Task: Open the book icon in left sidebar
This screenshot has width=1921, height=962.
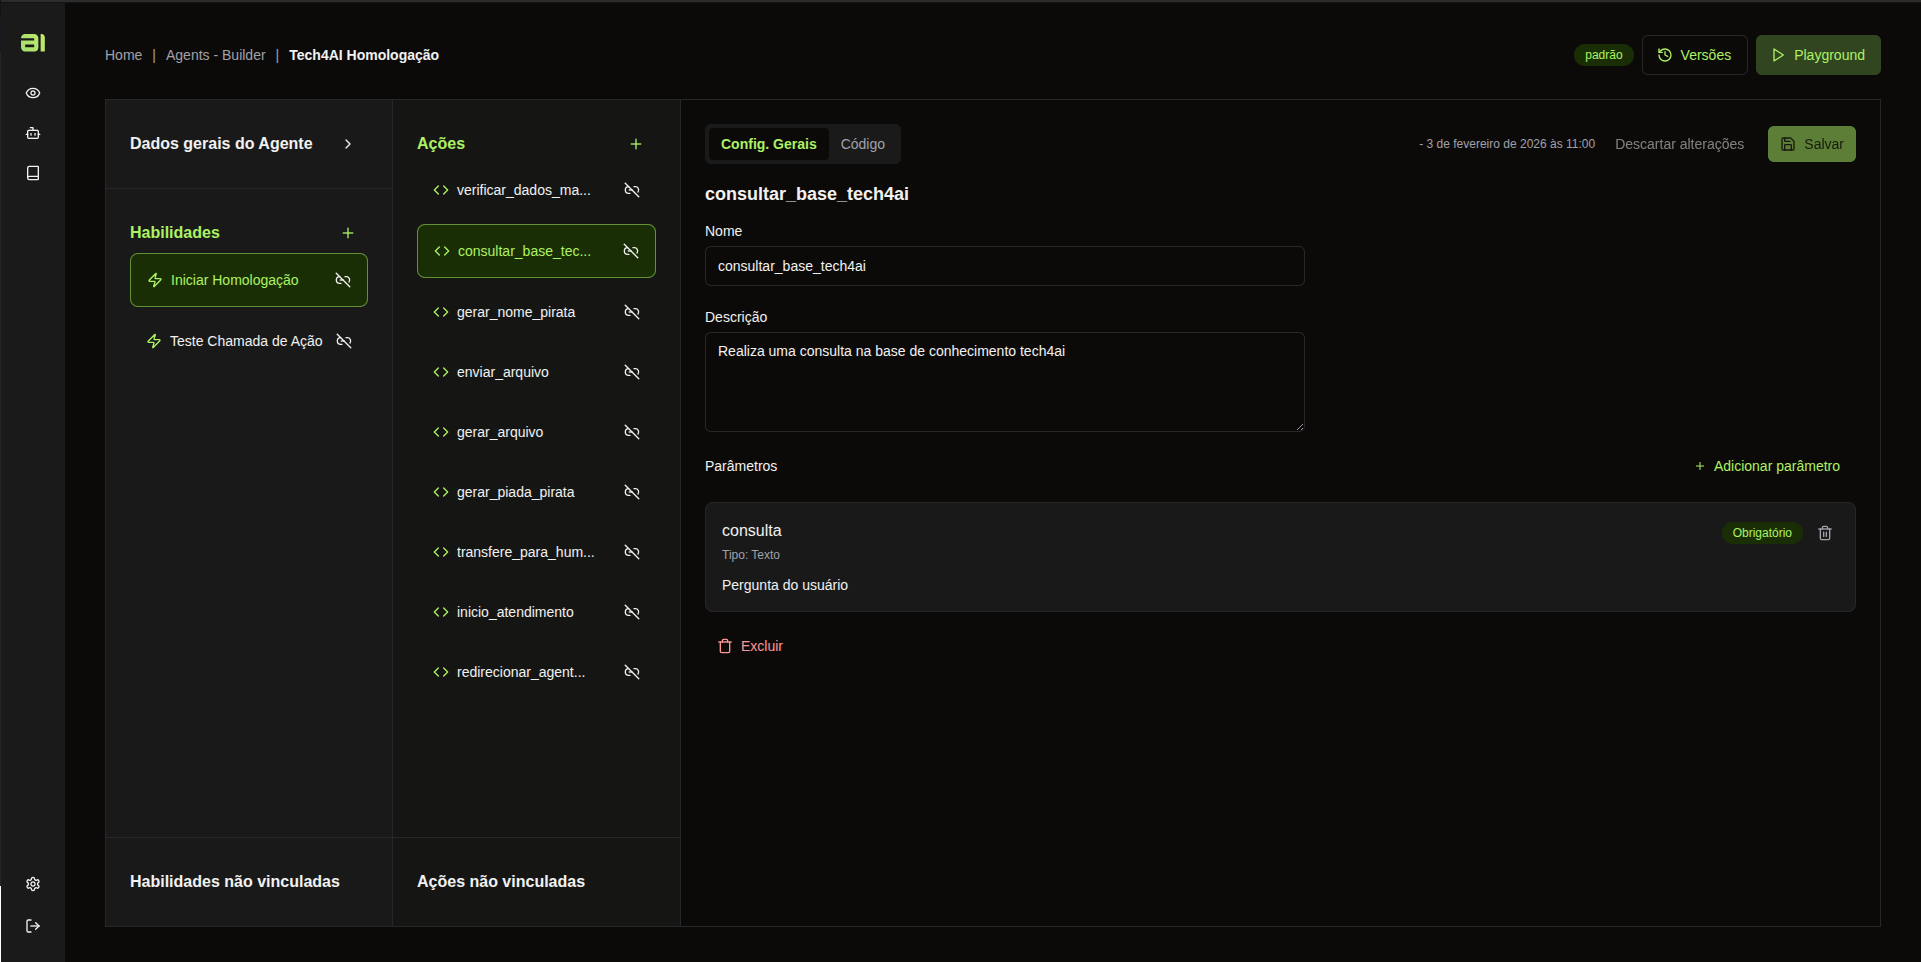Action: pyautogui.click(x=33, y=173)
